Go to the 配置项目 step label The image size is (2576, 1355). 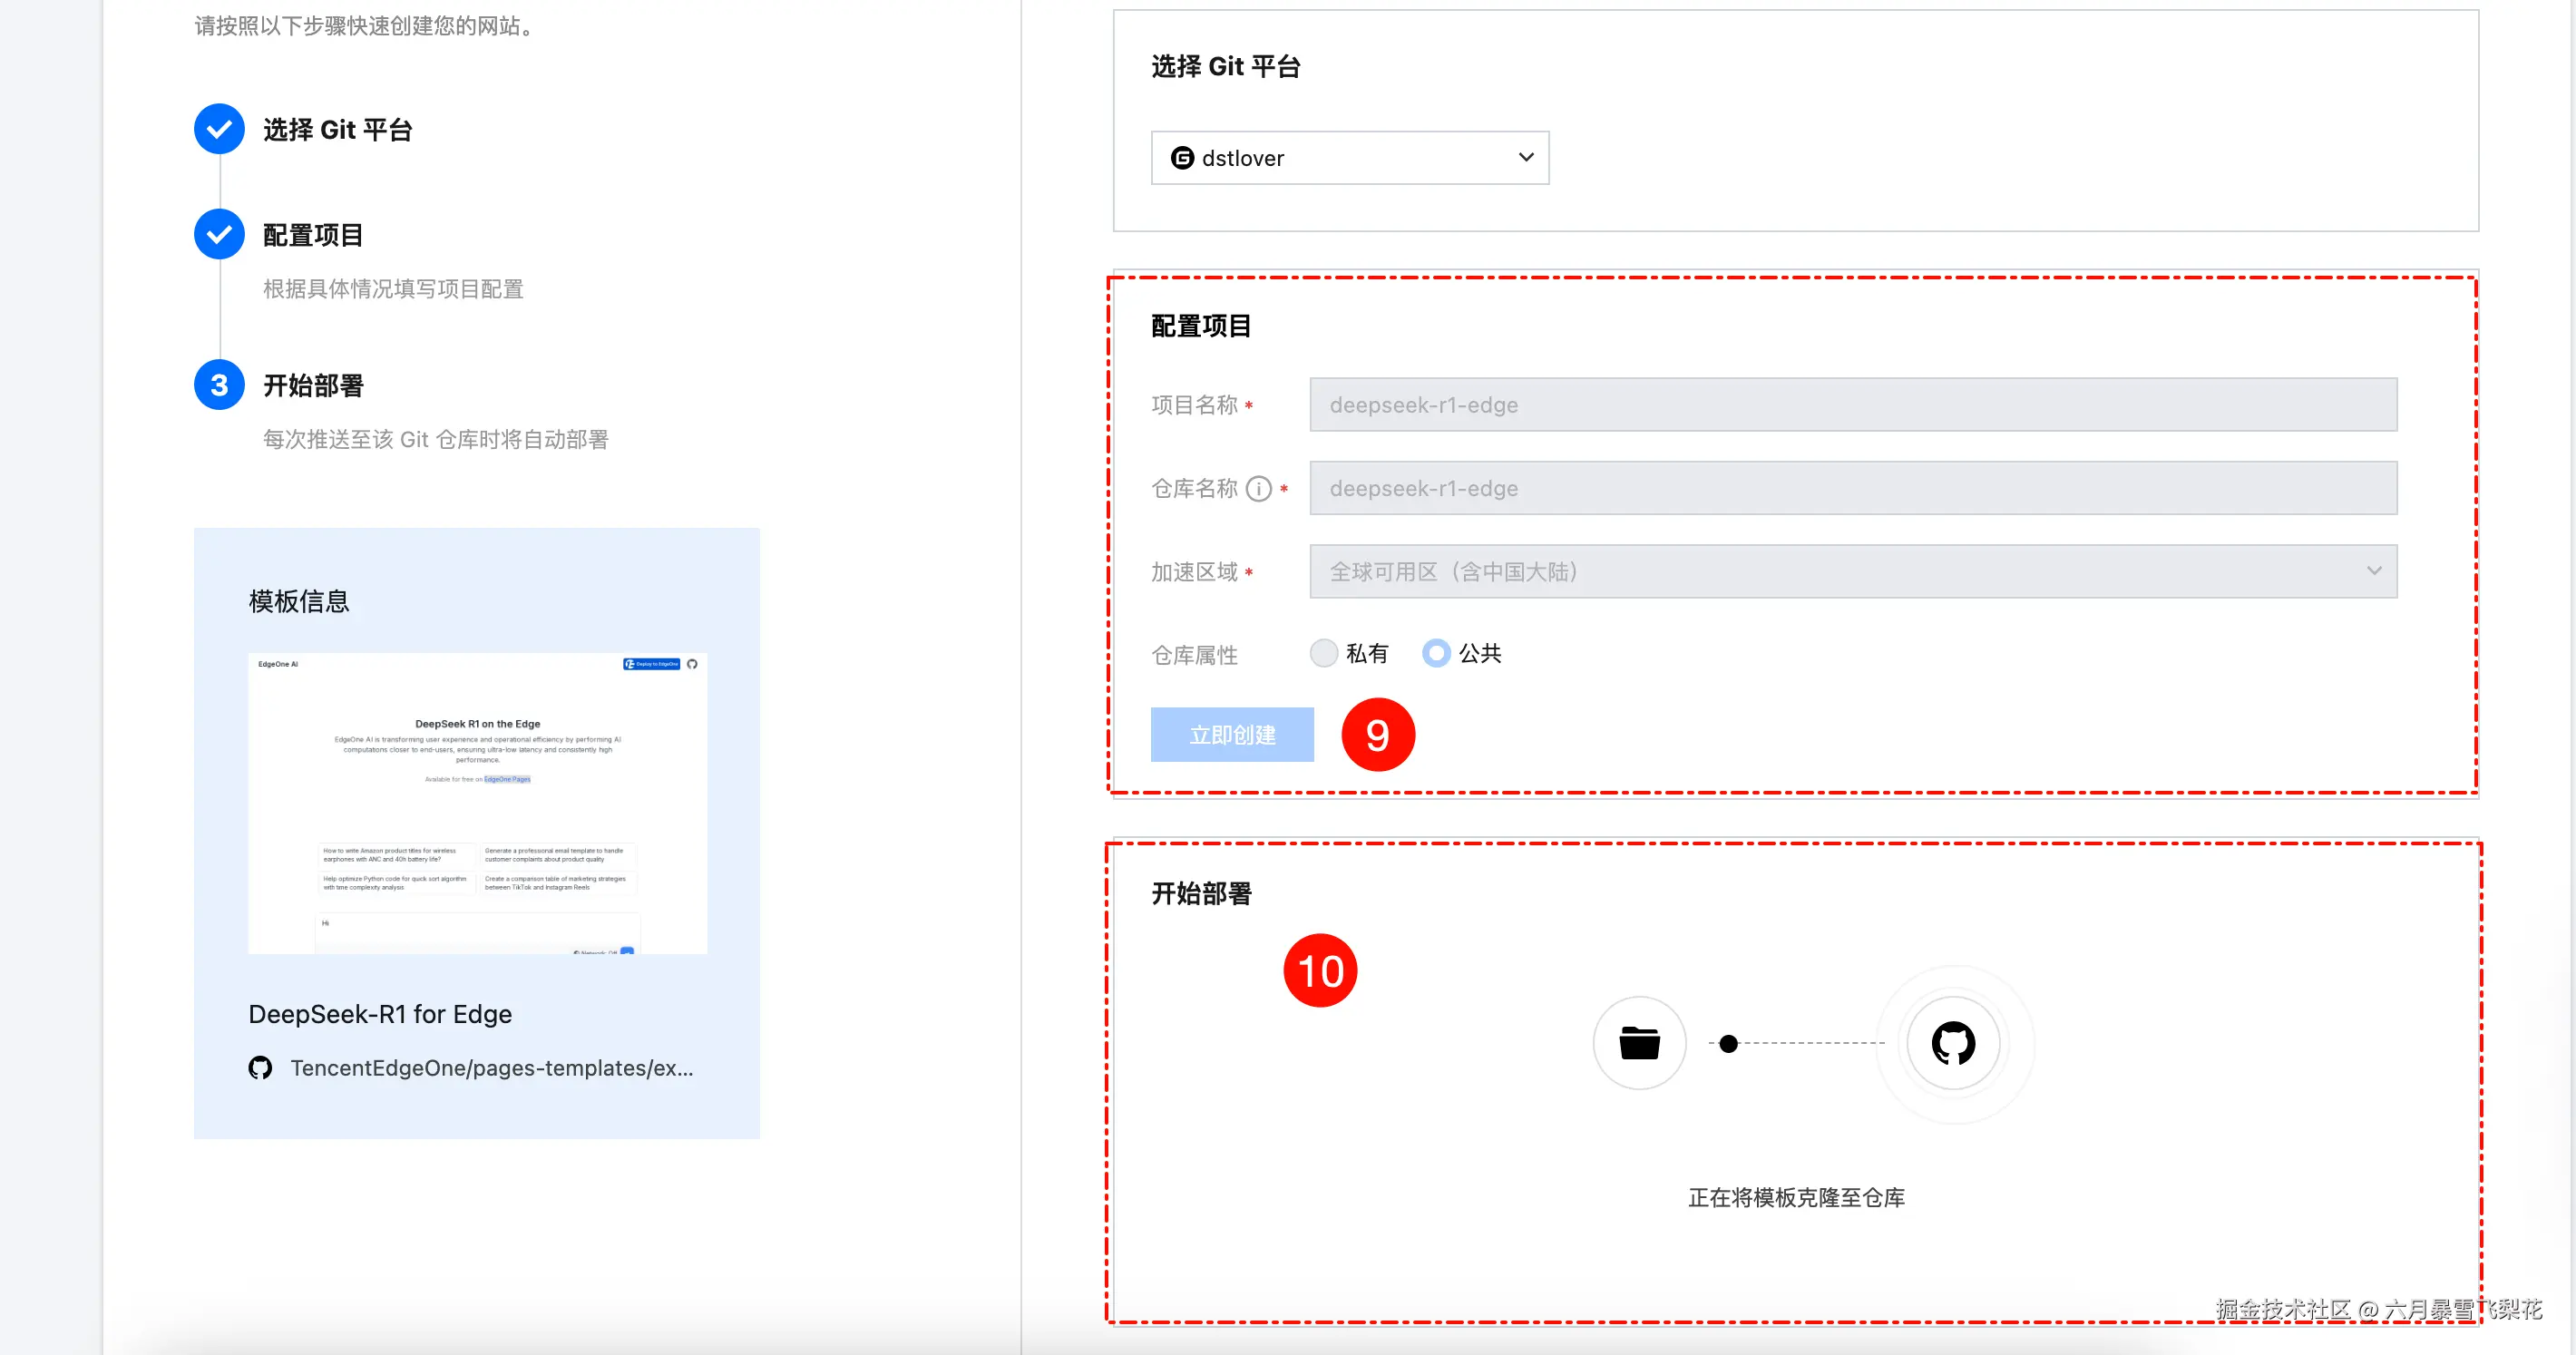[313, 235]
